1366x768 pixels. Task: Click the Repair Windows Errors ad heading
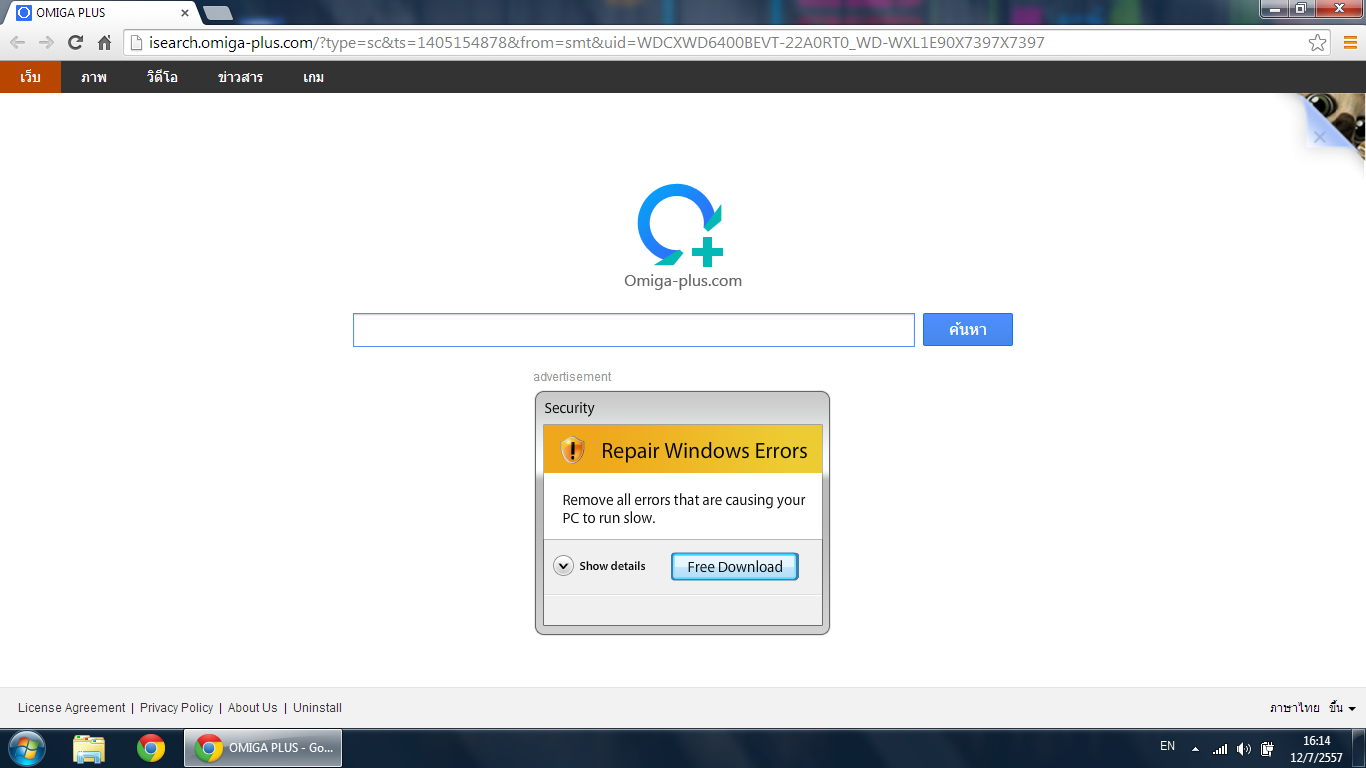704,451
